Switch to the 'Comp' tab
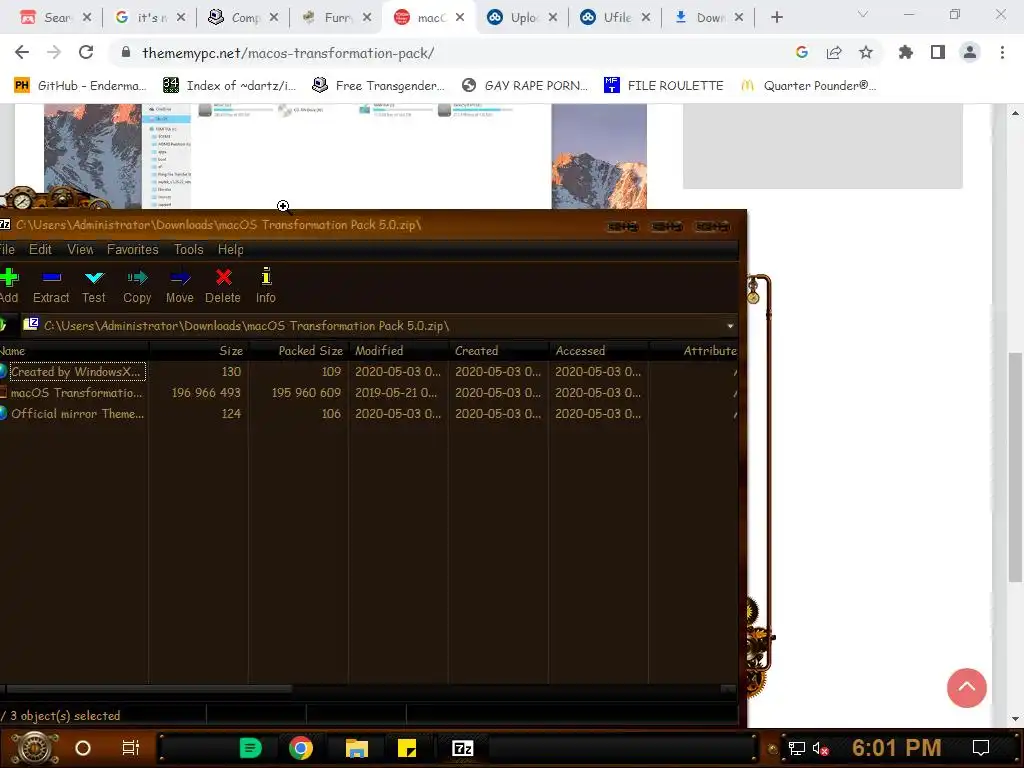The image size is (1024, 768). (x=244, y=18)
